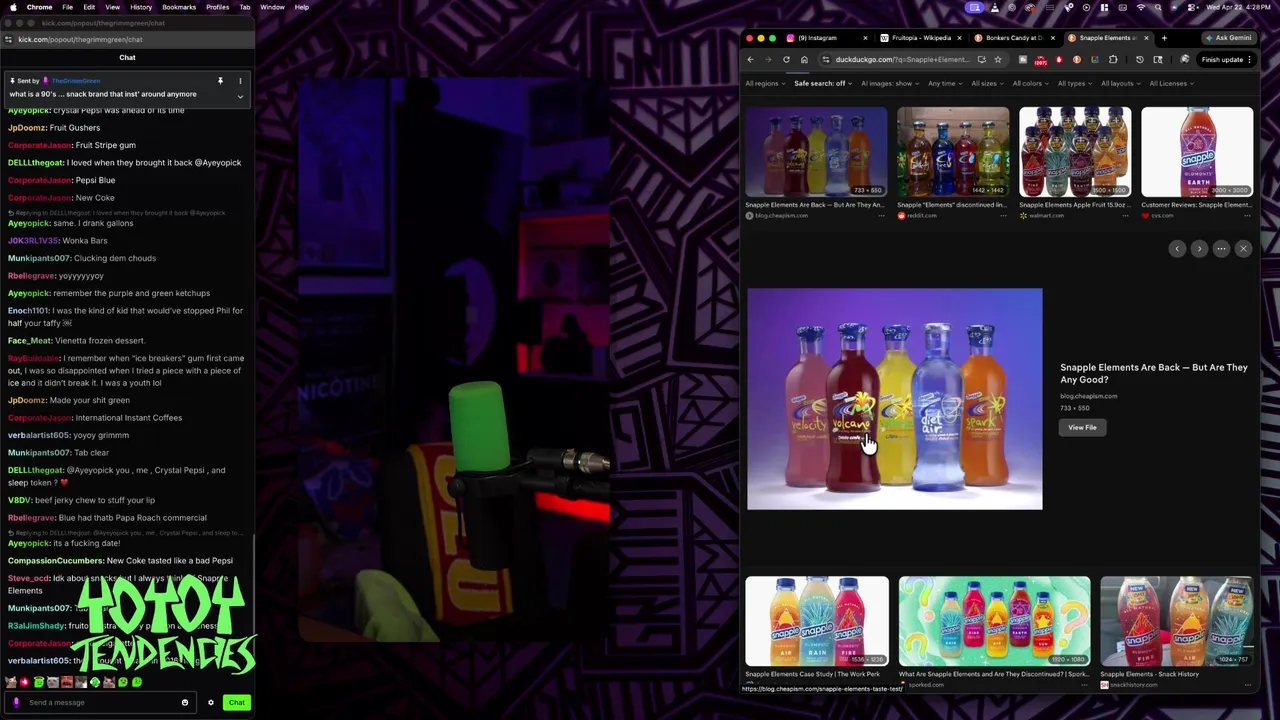Open 'Snapple Elements Are Back' title link
The image size is (1280, 720).
(1154, 373)
